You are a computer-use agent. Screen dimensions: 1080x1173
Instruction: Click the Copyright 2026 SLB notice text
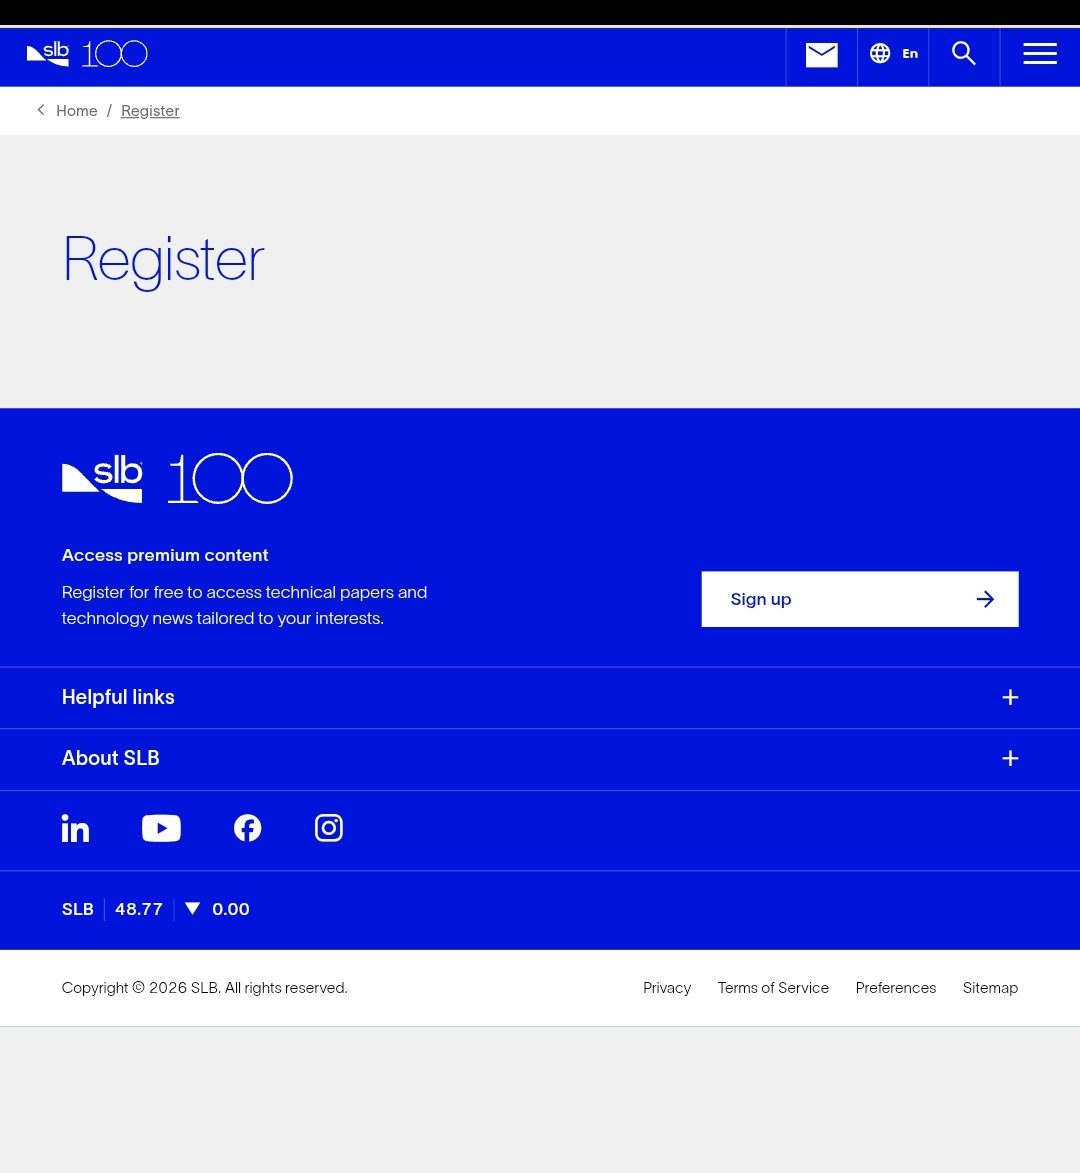coord(204,988)
